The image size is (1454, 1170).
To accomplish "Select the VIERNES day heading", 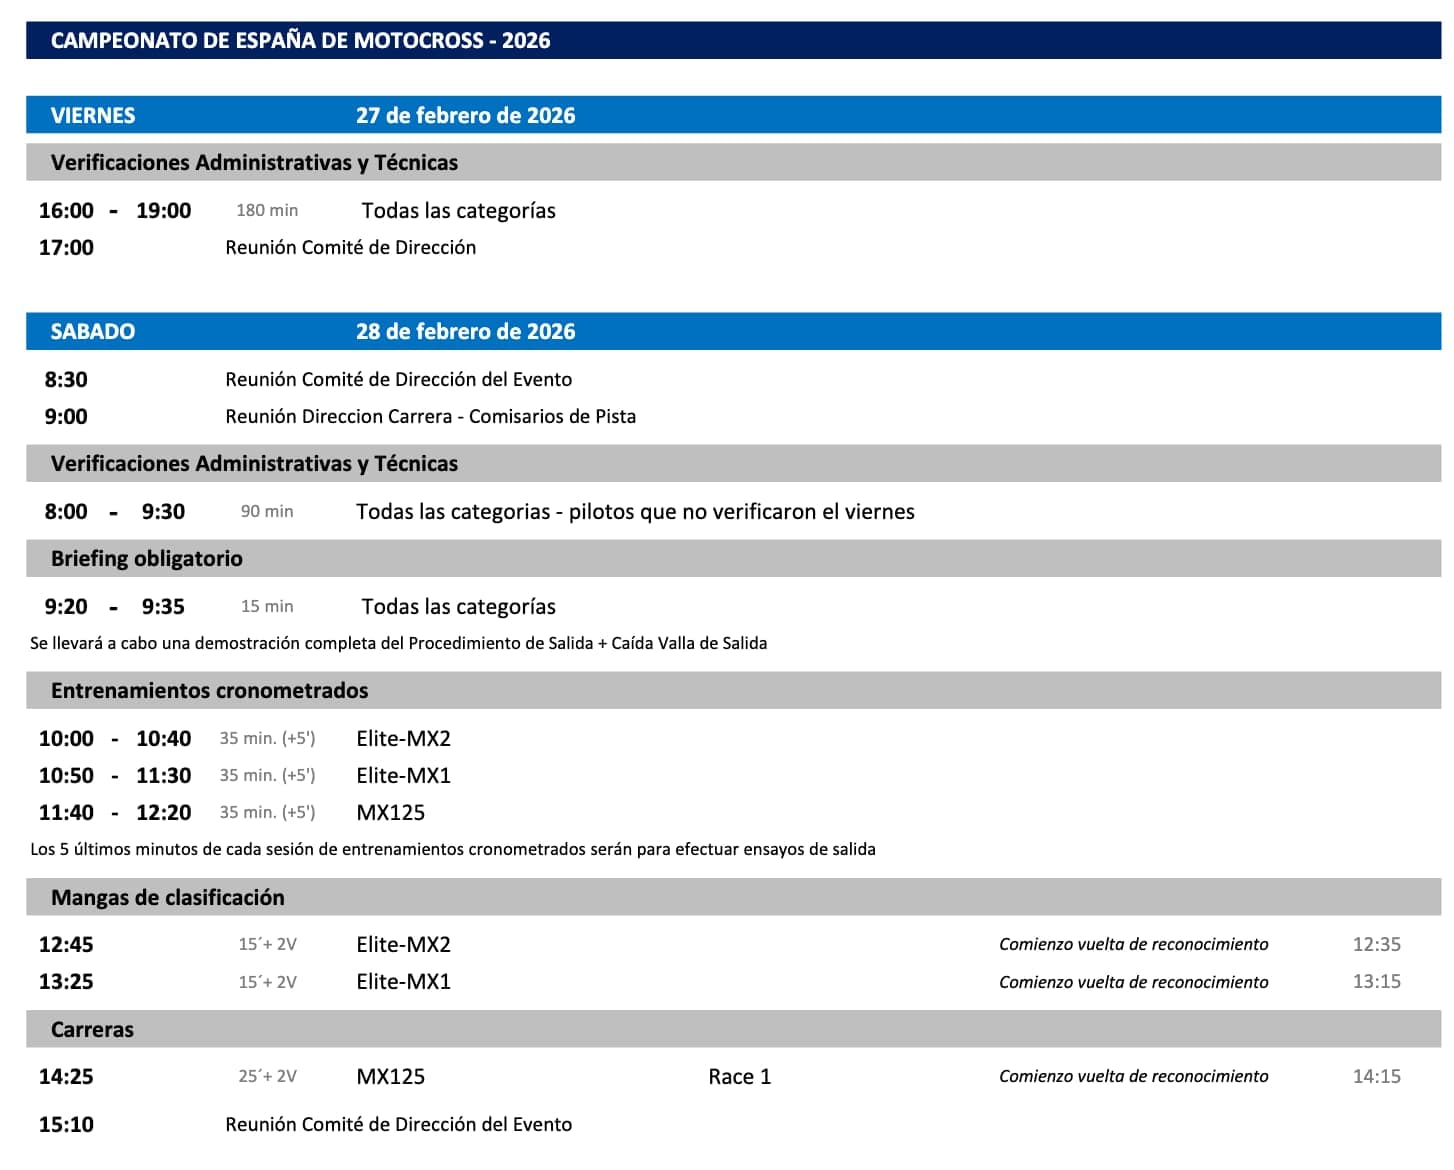I will point(93,116).
